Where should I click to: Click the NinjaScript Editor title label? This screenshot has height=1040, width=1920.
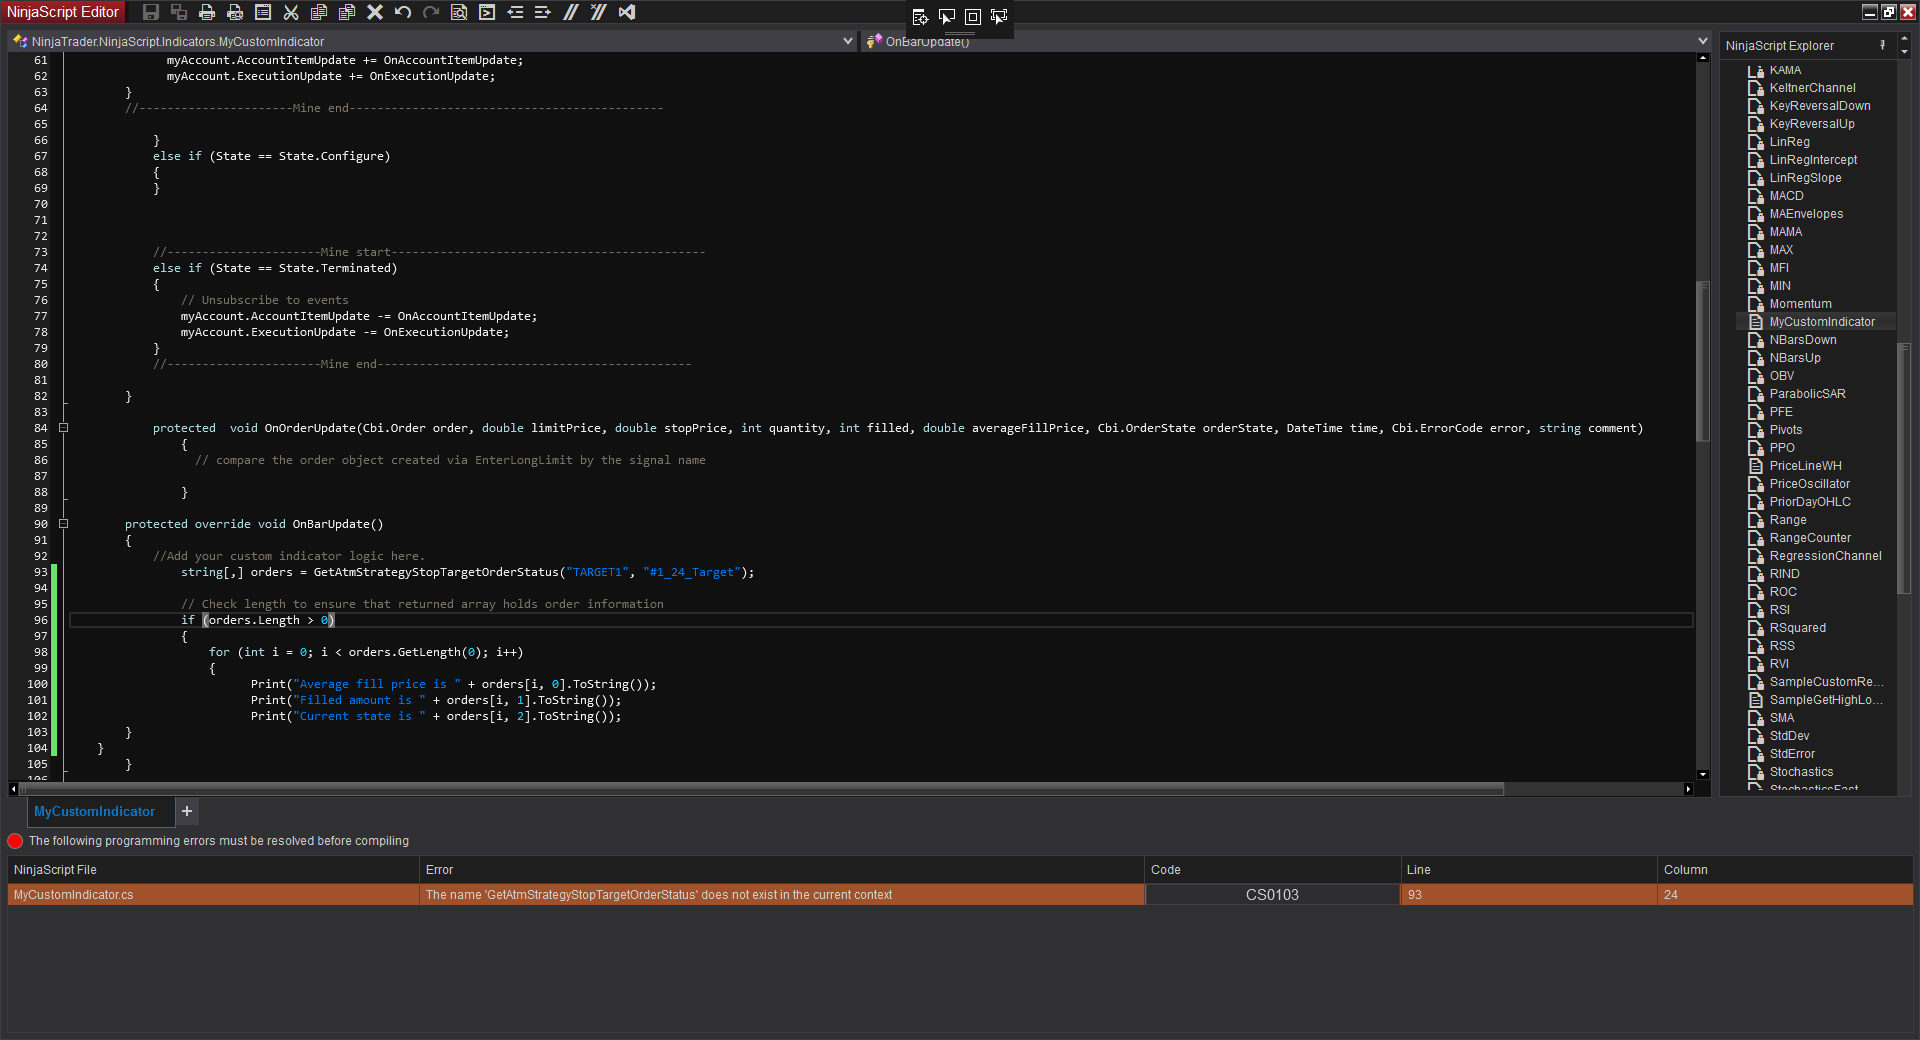point(63,12)
